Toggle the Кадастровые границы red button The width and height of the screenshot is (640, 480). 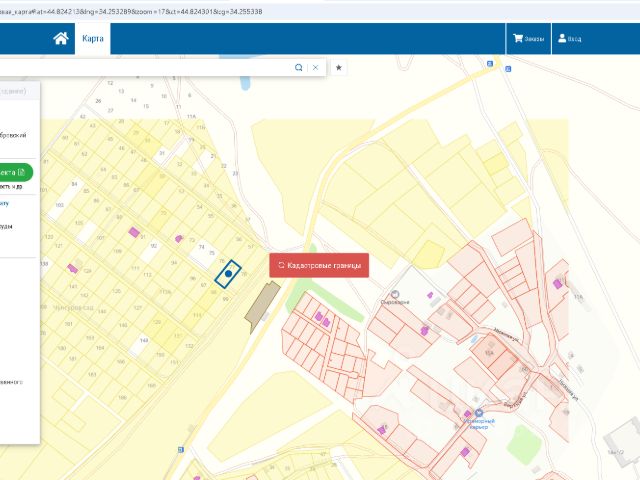tap(319, 265)
